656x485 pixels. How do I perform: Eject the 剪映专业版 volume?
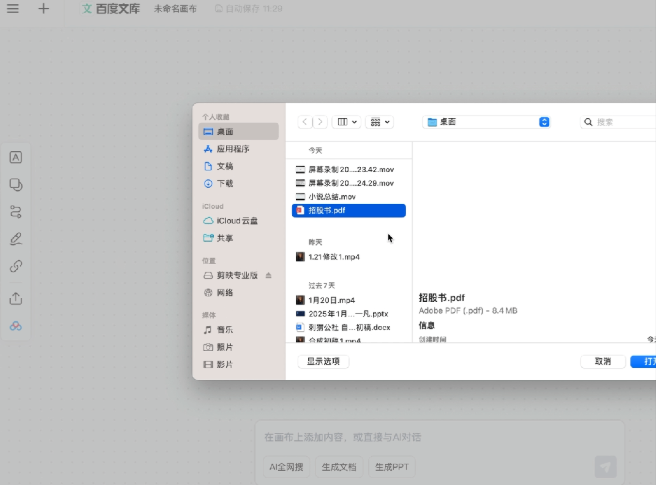click(x=269, y=275)
